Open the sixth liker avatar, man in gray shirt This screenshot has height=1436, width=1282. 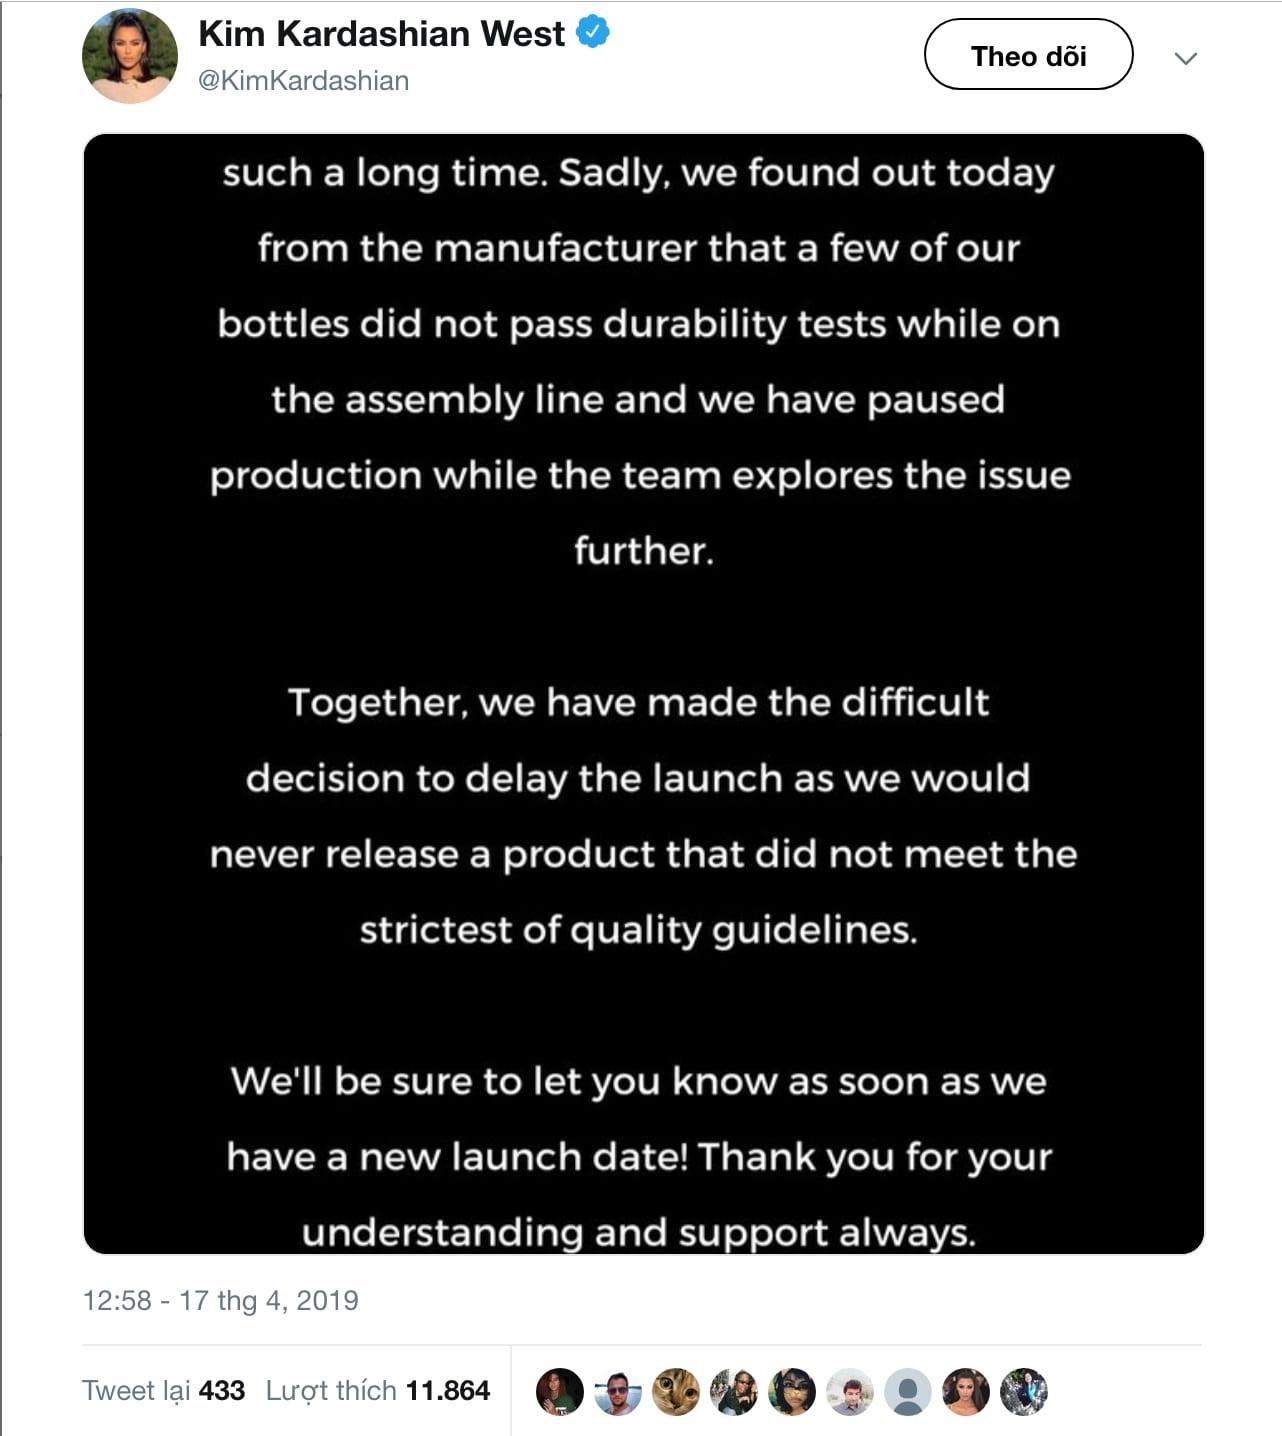[850, 1392]
